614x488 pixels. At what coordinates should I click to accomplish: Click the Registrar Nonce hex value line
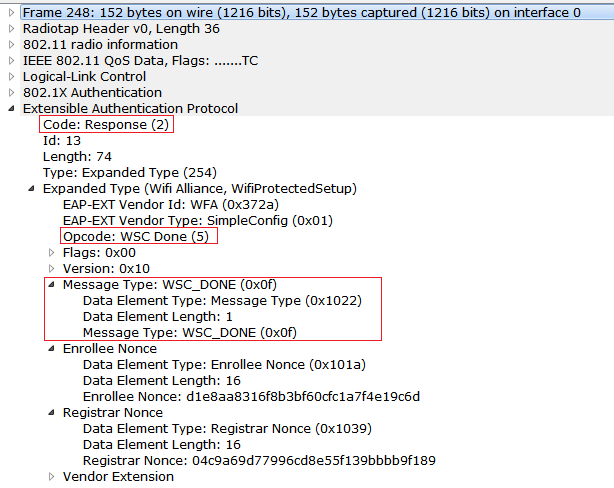[259, 461]
